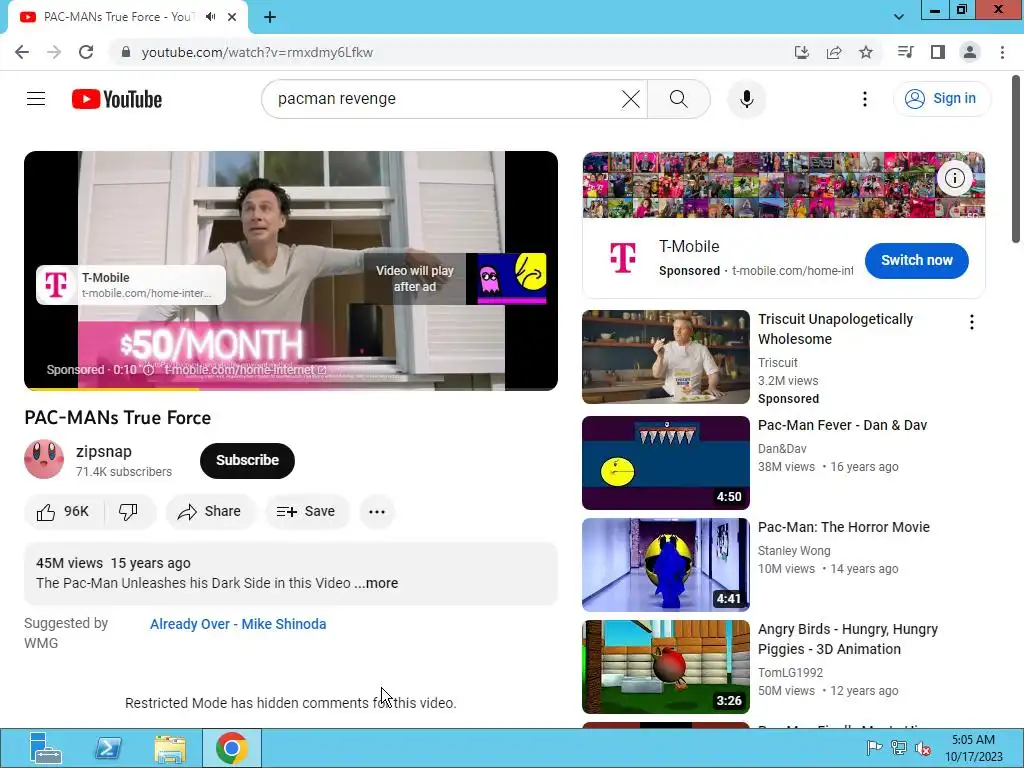Click the Switch now ad button
Image resolution: width=1024 pixels, height=768 pixels.
916,260
